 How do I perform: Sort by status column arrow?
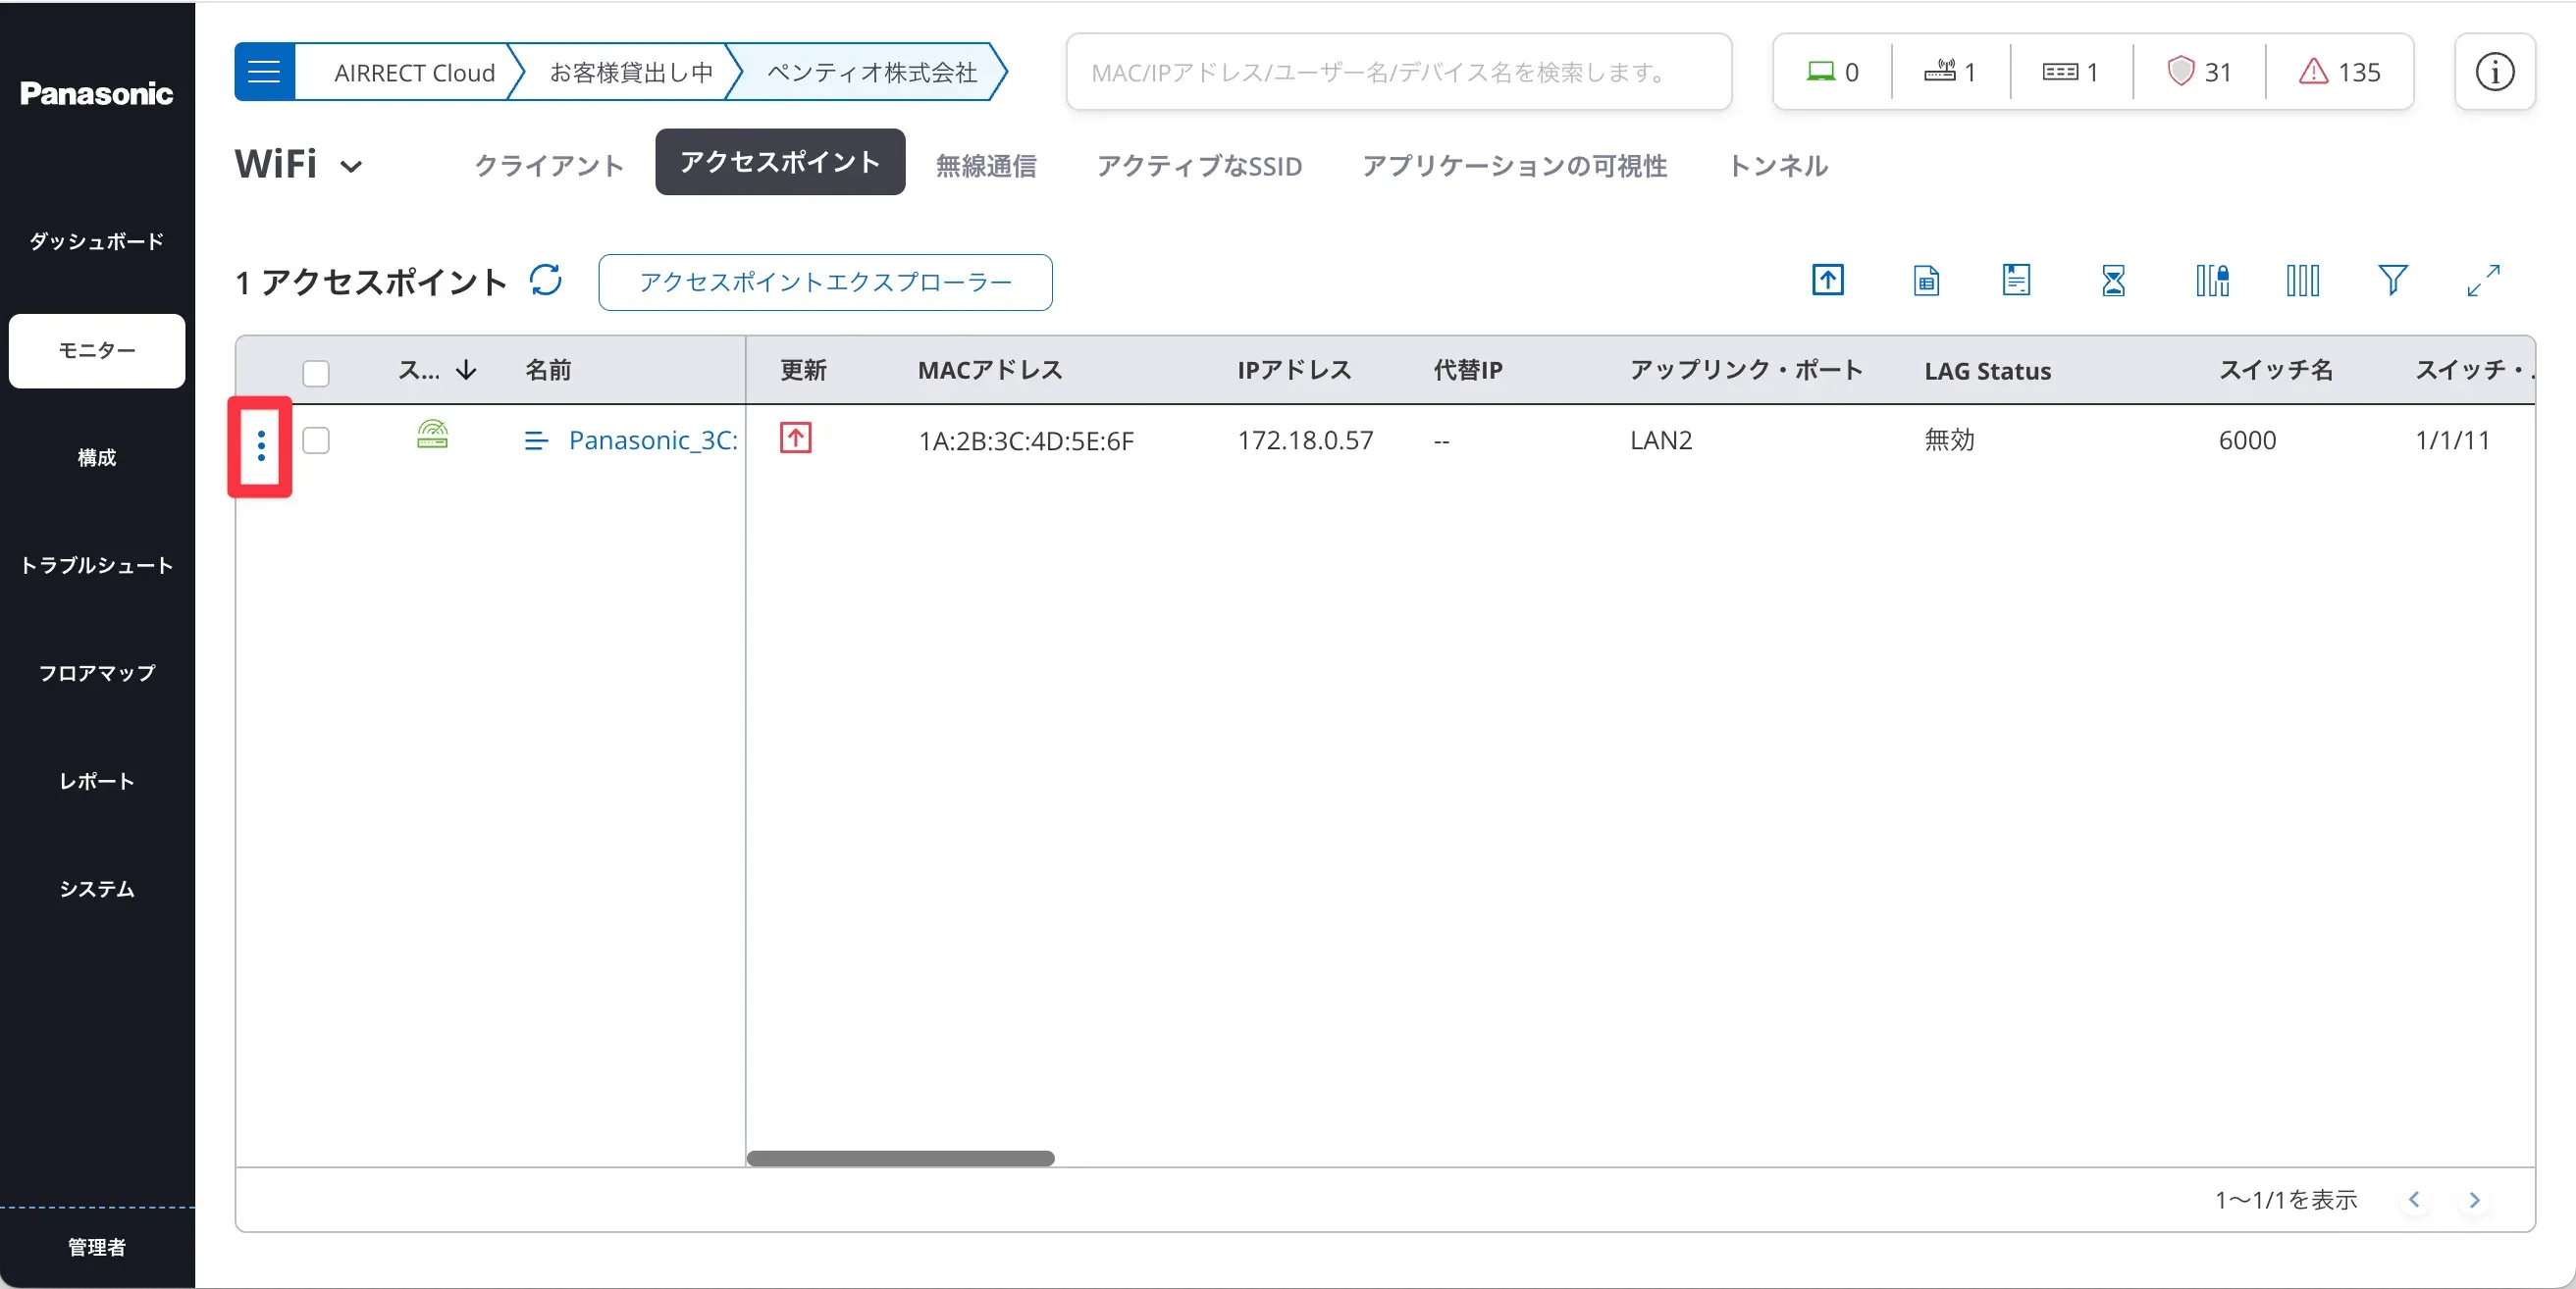pyautogui.click(x=466, y=371)
